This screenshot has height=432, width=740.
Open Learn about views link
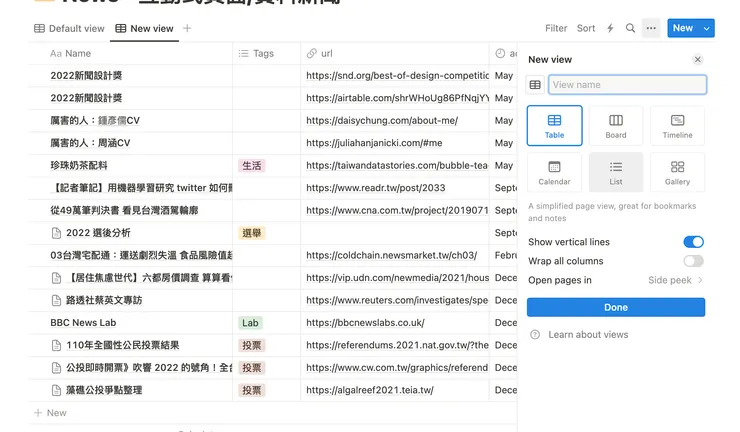point(588,335)
